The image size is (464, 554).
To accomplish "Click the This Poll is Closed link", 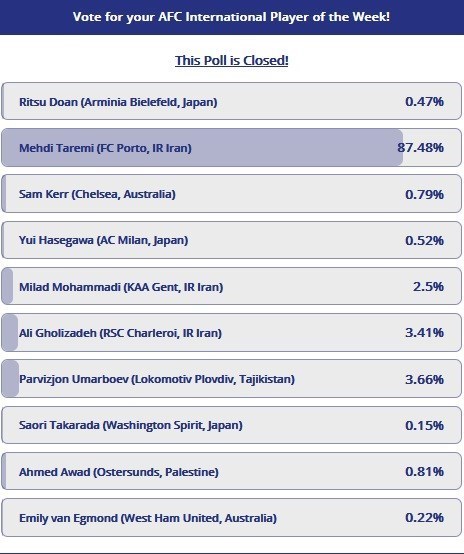I will pyautogui.click(x=231, y=60).
